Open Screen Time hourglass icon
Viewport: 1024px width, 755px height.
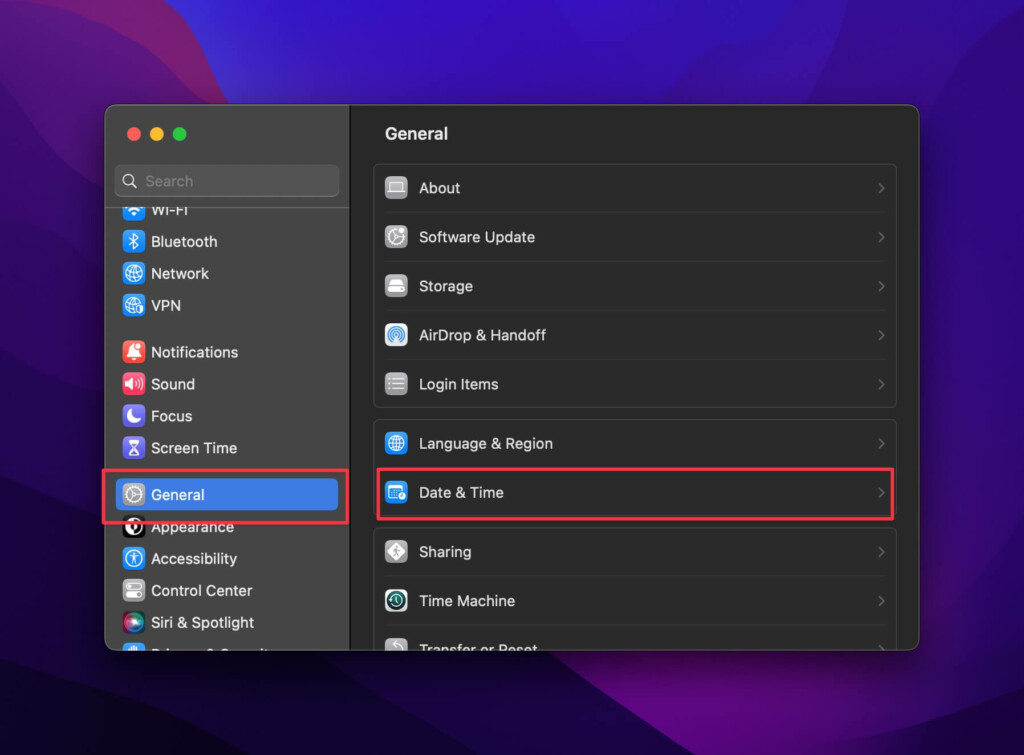pos(134,448)
